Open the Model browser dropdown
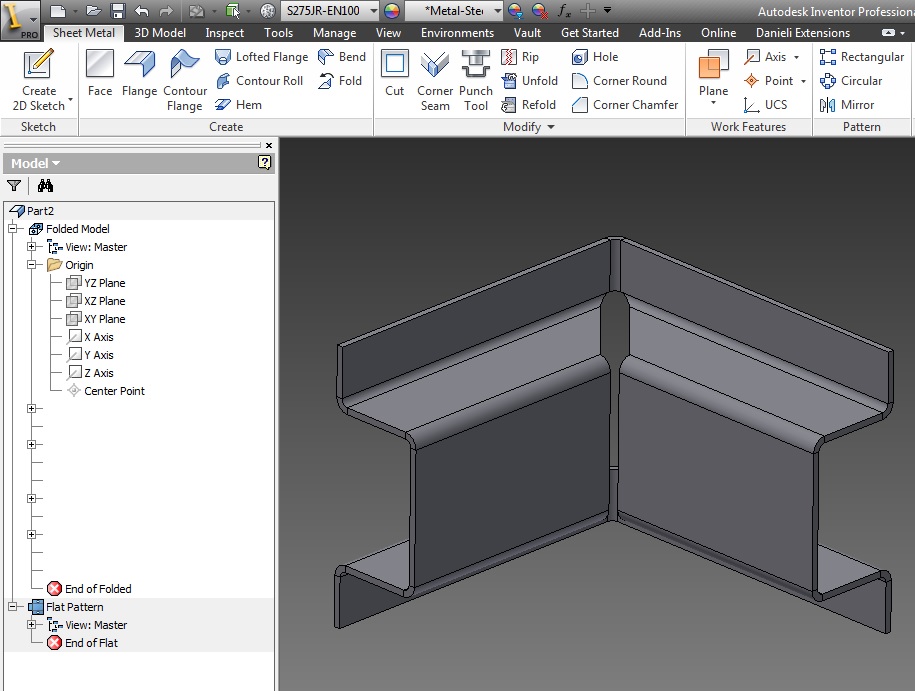 tap(35, 163)
